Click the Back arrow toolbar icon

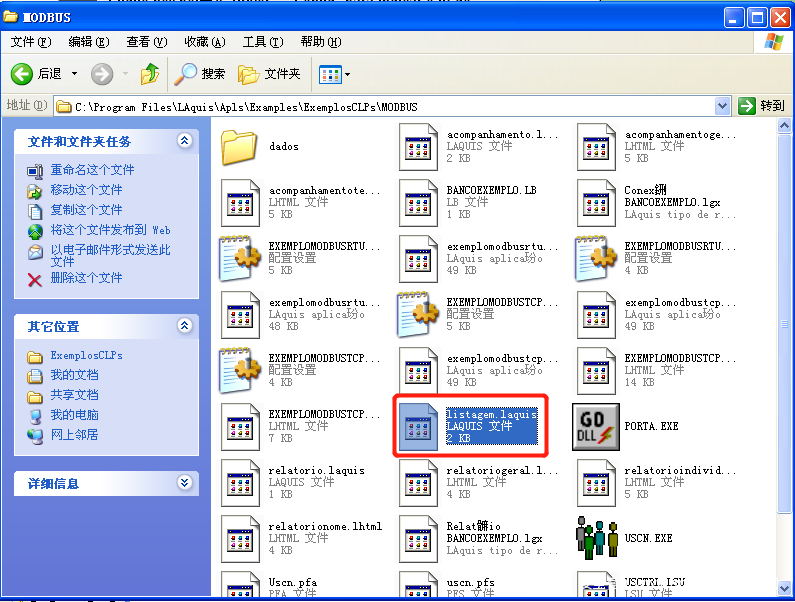pyautogui.click(x=22, y=75)
